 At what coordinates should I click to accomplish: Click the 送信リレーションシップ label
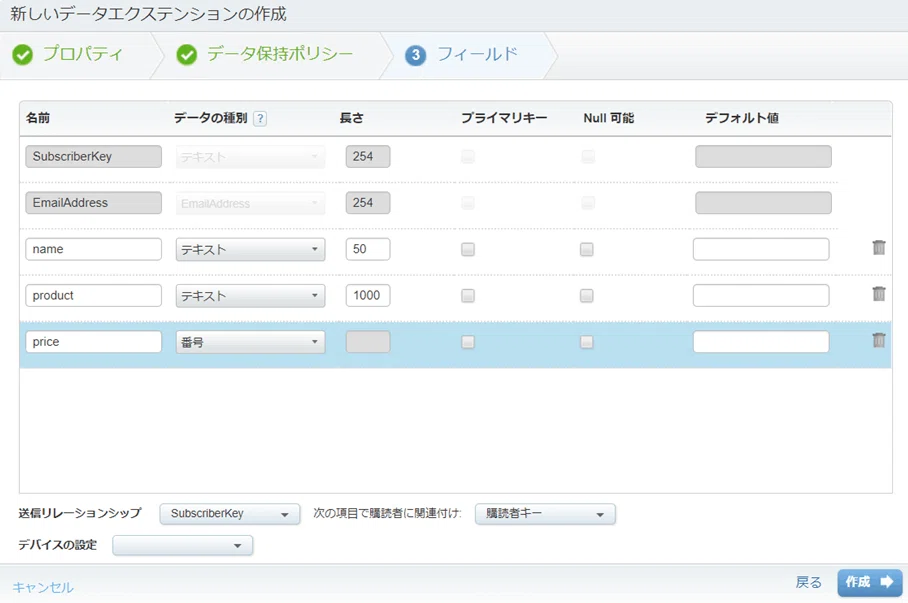pyautogui.click(x=80, y=513)
